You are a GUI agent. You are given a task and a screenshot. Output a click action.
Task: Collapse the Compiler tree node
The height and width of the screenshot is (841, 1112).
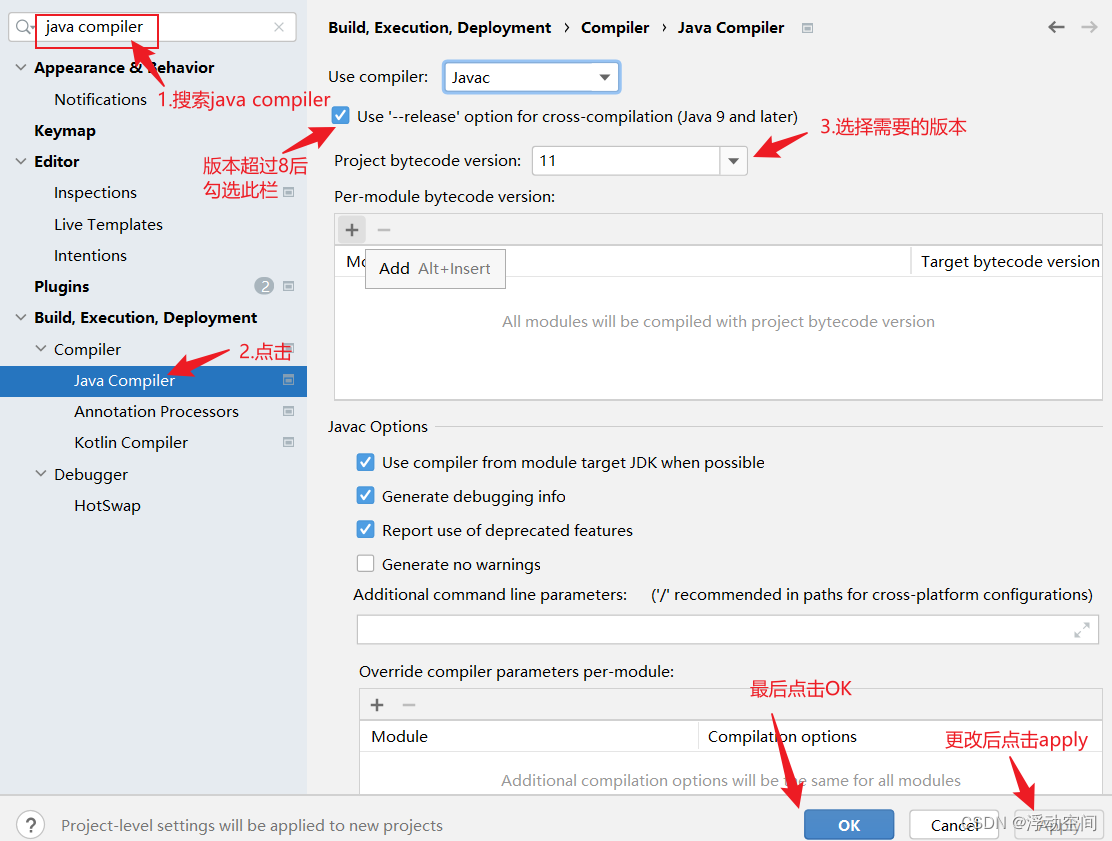(x=41, y=349)
